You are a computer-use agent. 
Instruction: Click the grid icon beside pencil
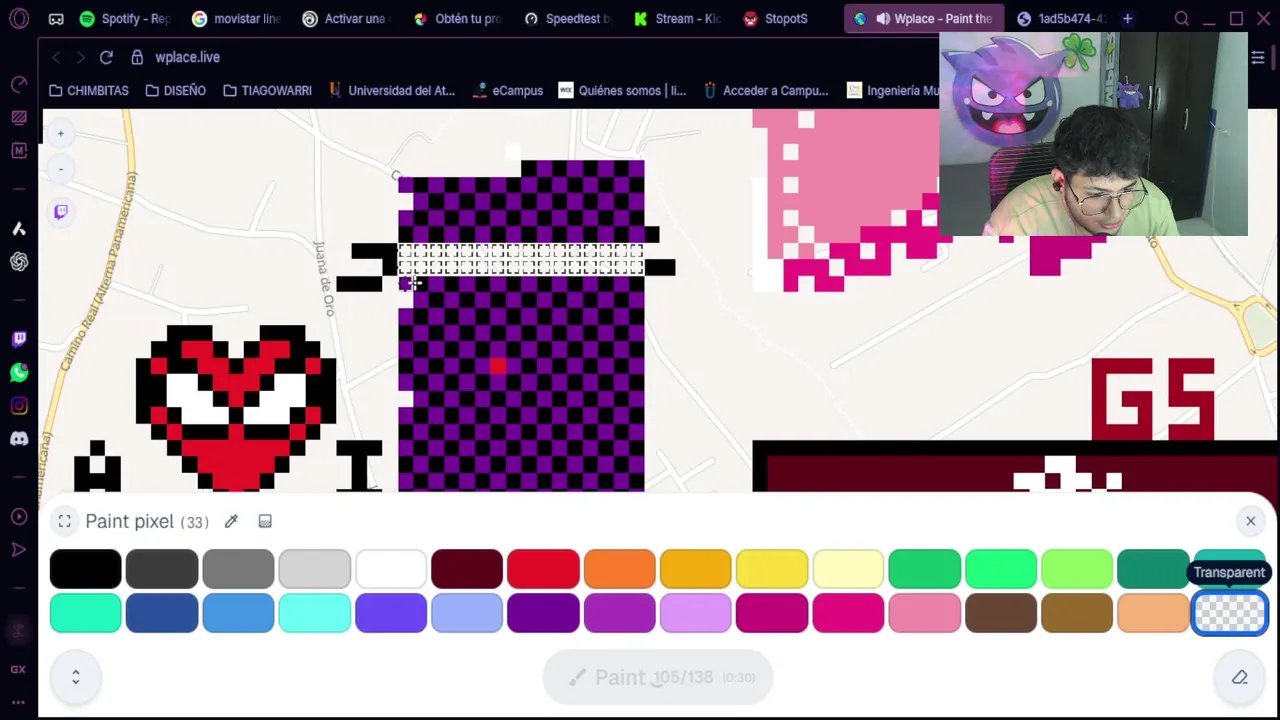pyautogui.click(x=265, y=521)
